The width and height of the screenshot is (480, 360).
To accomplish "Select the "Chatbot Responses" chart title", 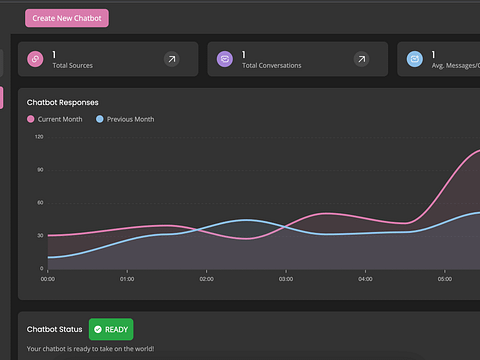I will 63,103.
